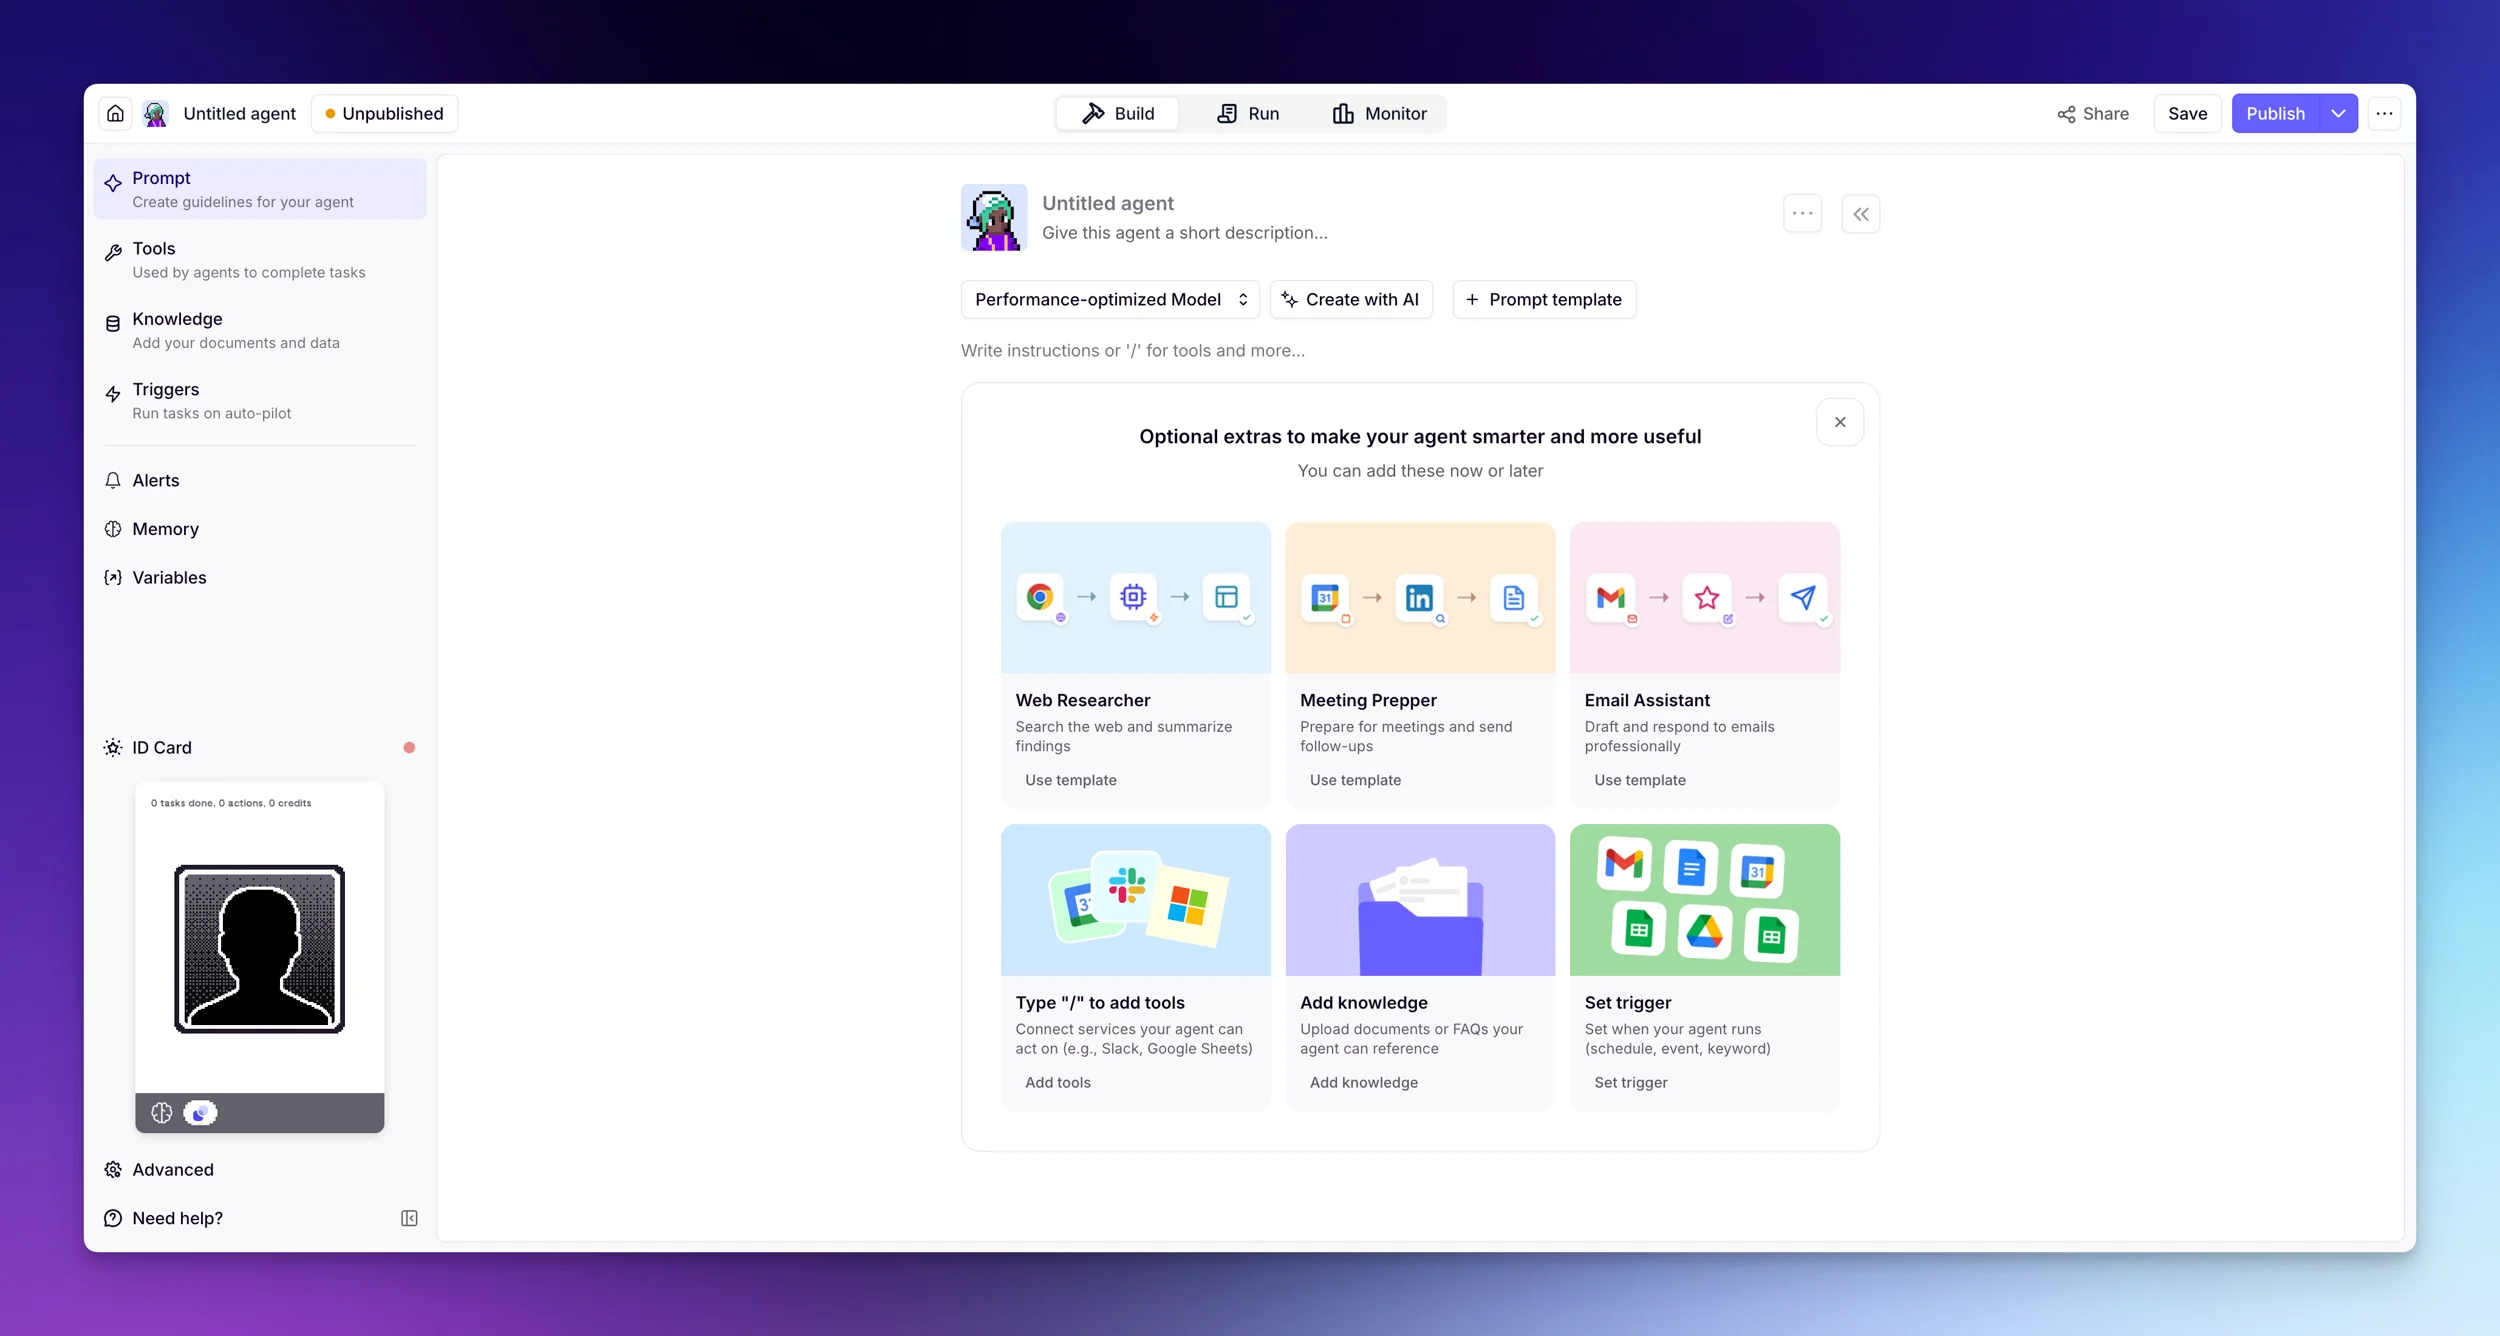Image resolution: width=2500 pixels, height=1336 pixels.
Task: Open Memory section in sidebar
Action: point(259,529)
